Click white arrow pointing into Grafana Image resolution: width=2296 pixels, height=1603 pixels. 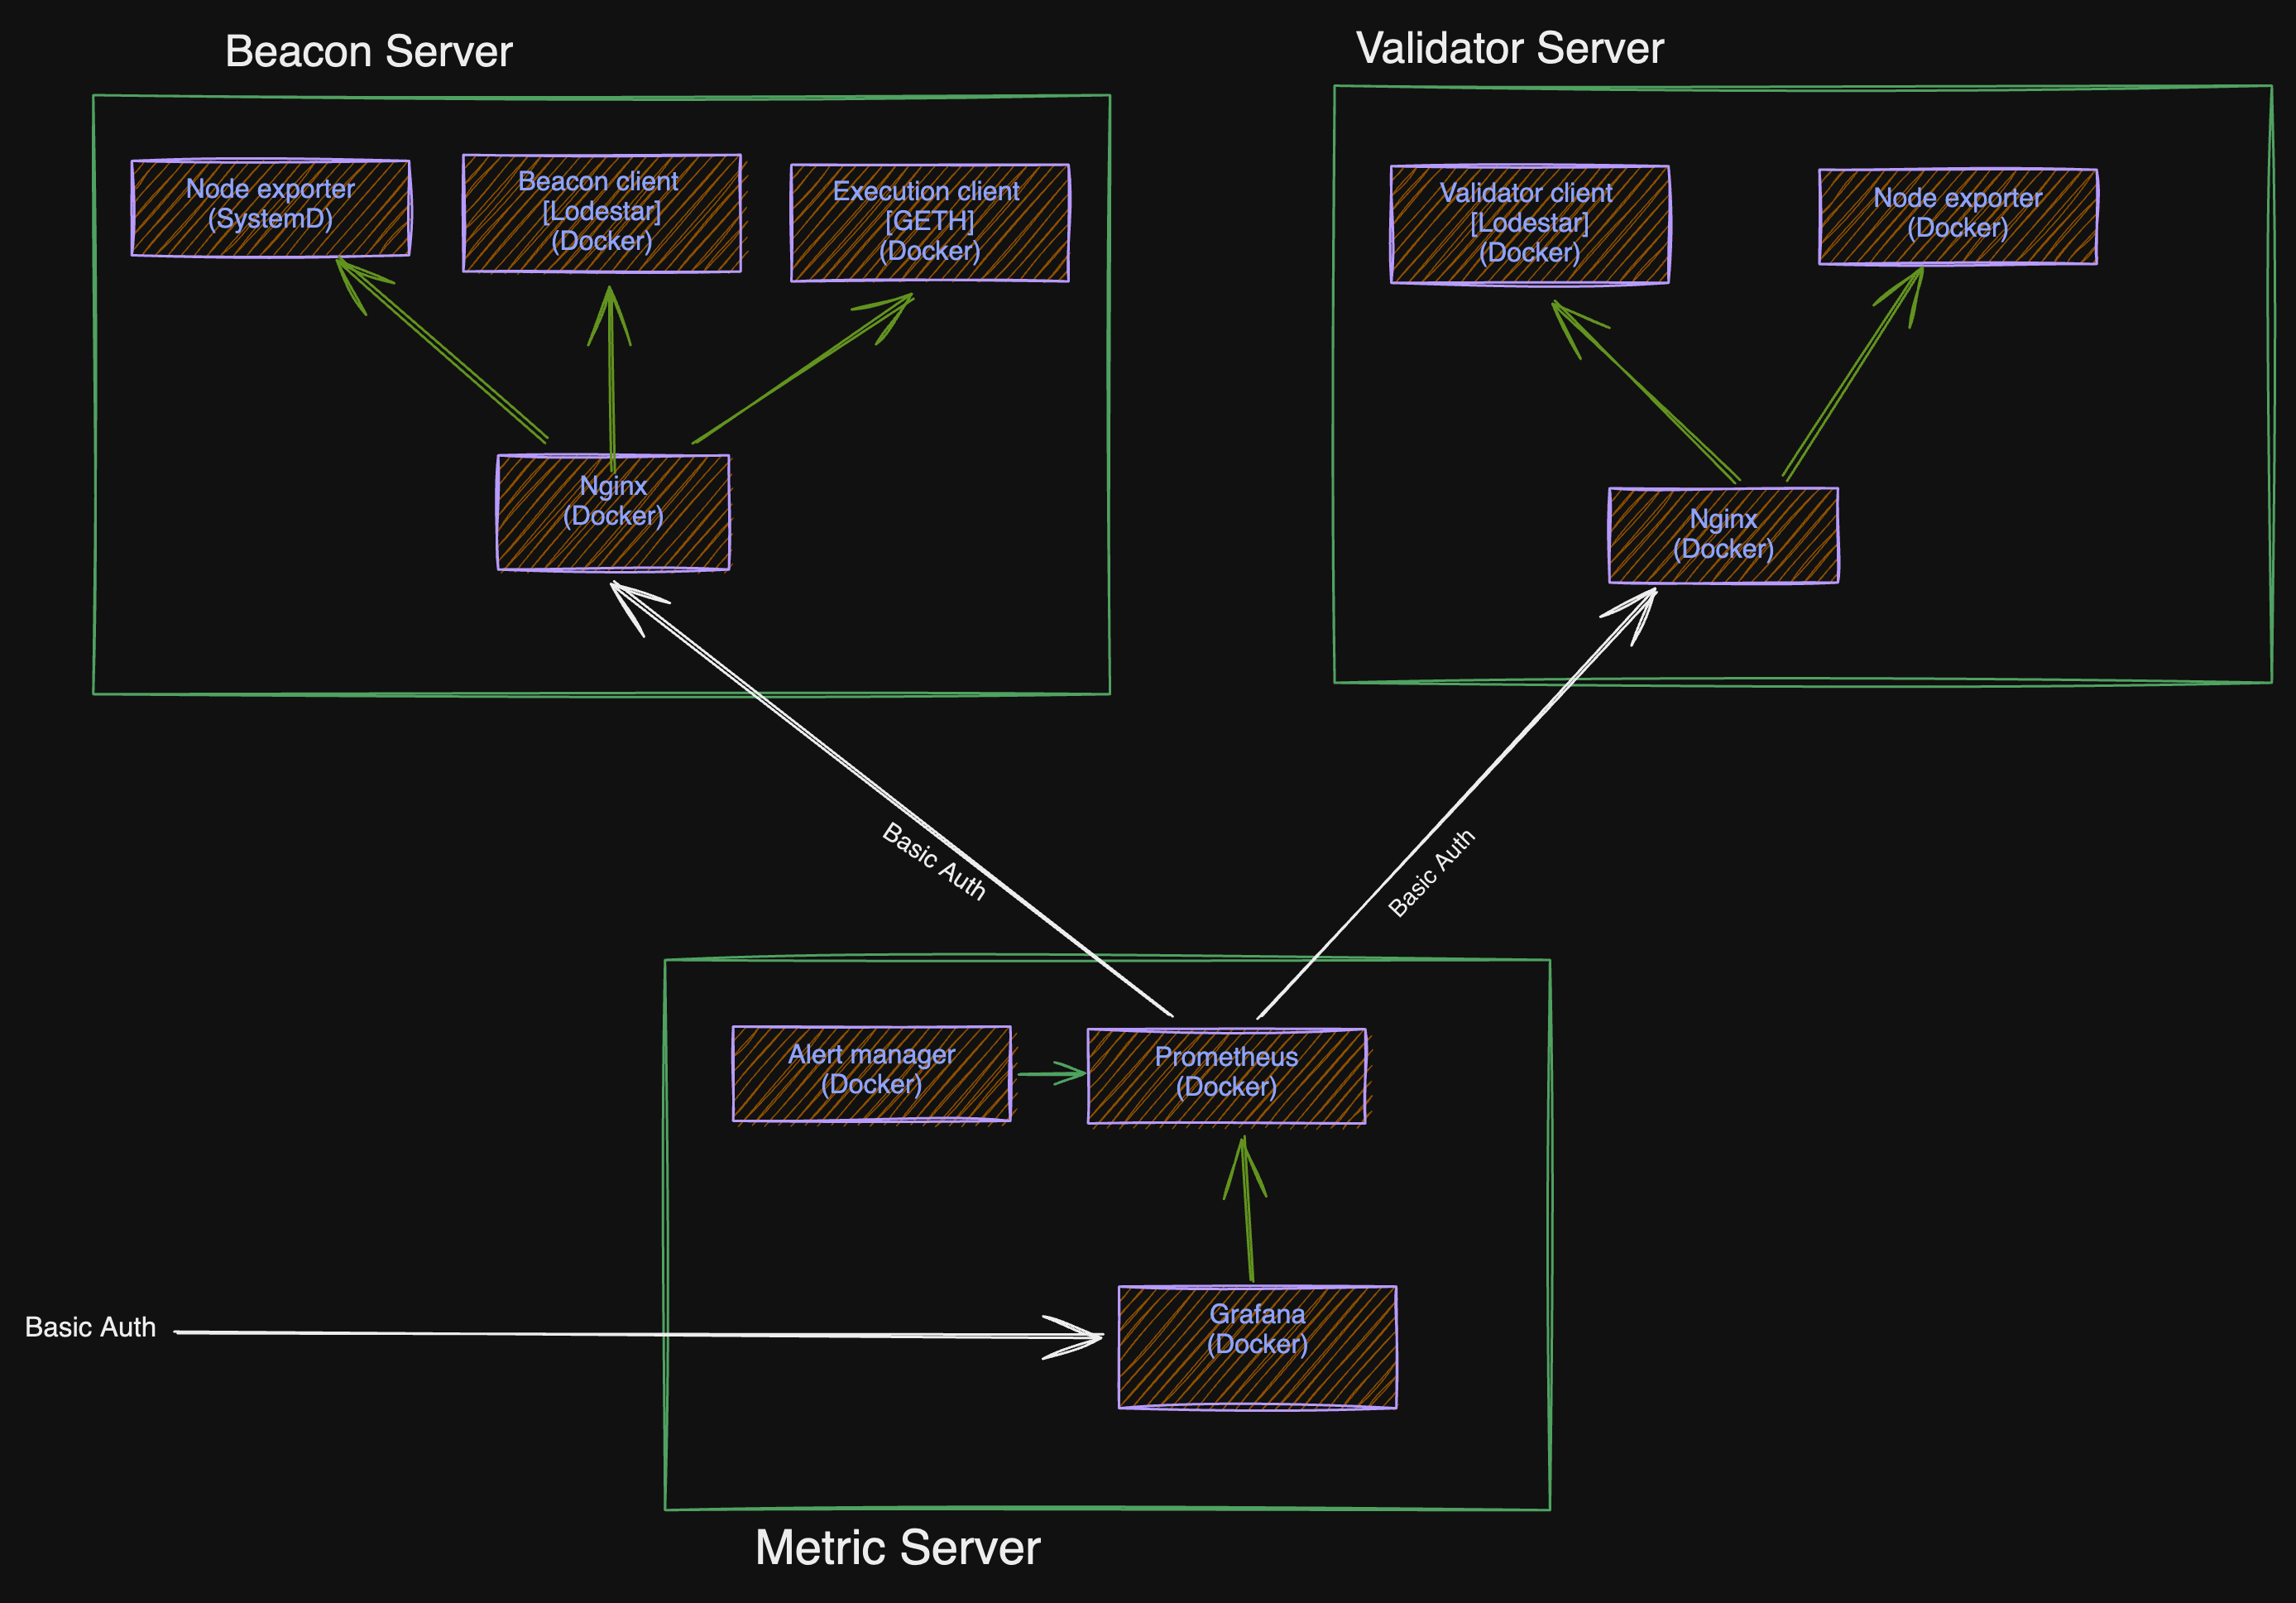640,1334
